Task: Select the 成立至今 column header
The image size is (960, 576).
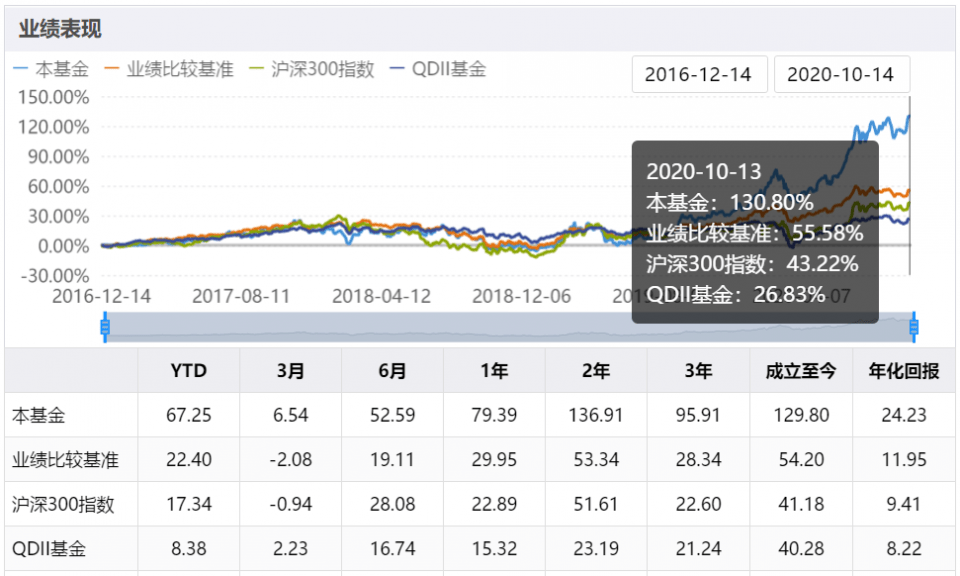Action: click(x=801, y=371)
